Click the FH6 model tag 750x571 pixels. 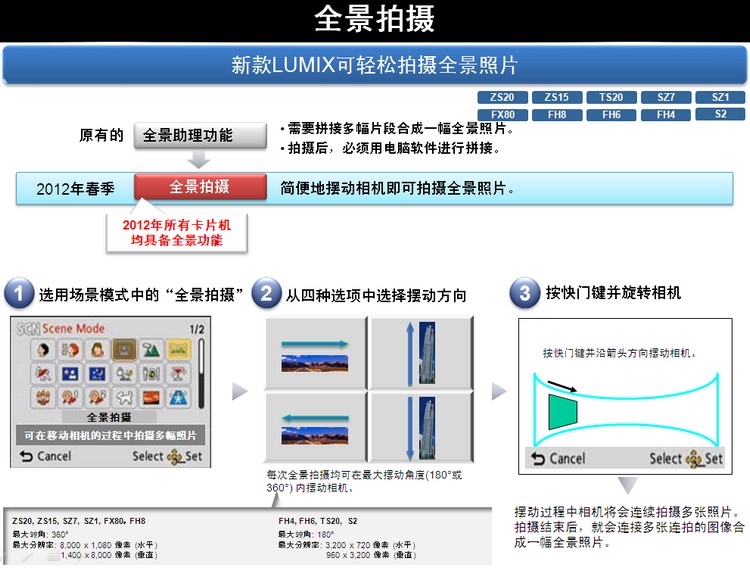(611, 115)
